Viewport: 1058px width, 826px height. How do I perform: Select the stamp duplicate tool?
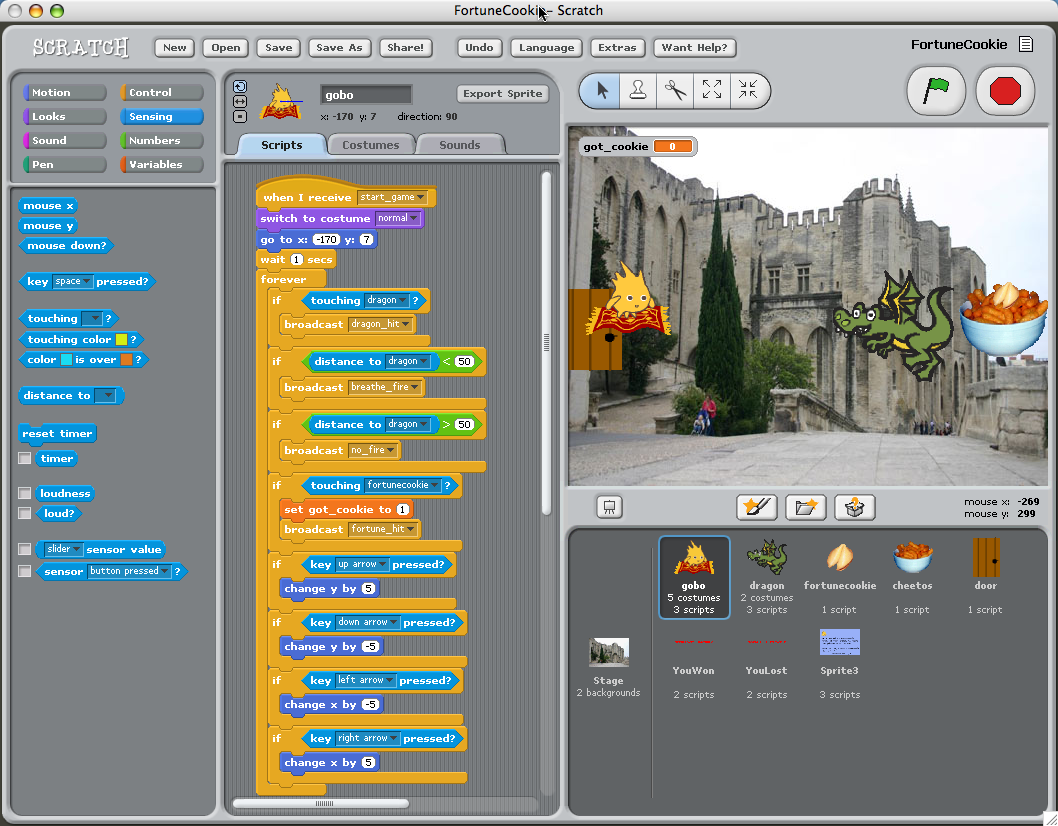(638, 91)
